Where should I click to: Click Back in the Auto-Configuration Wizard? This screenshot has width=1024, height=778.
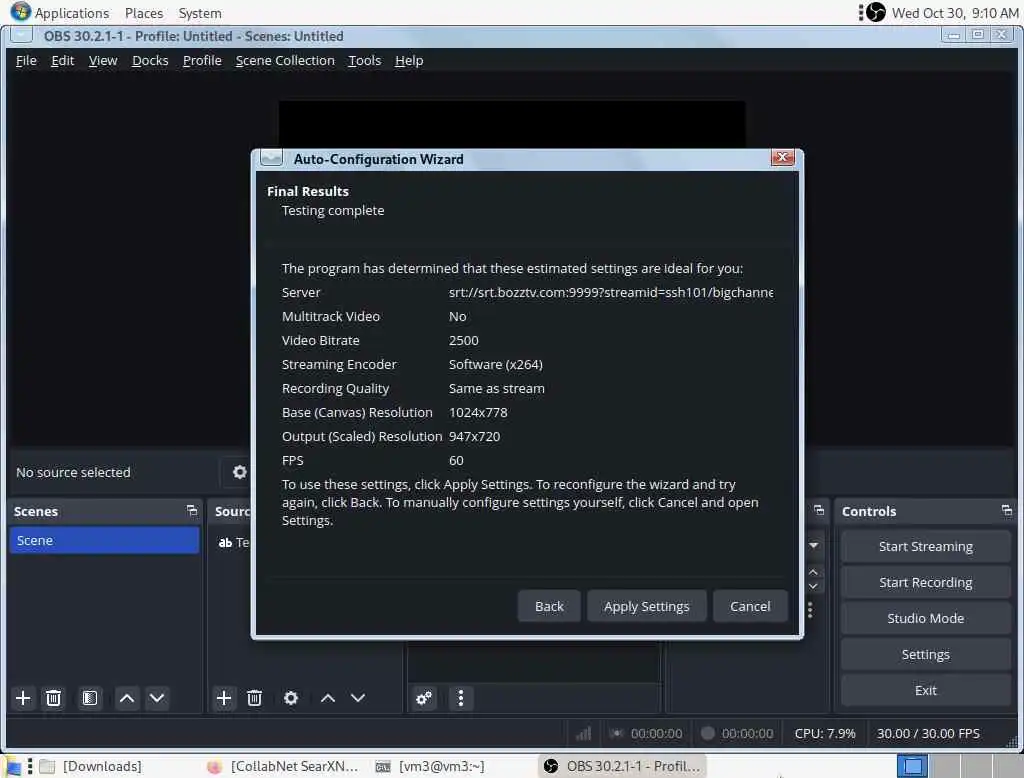click(x=549, y=606)
